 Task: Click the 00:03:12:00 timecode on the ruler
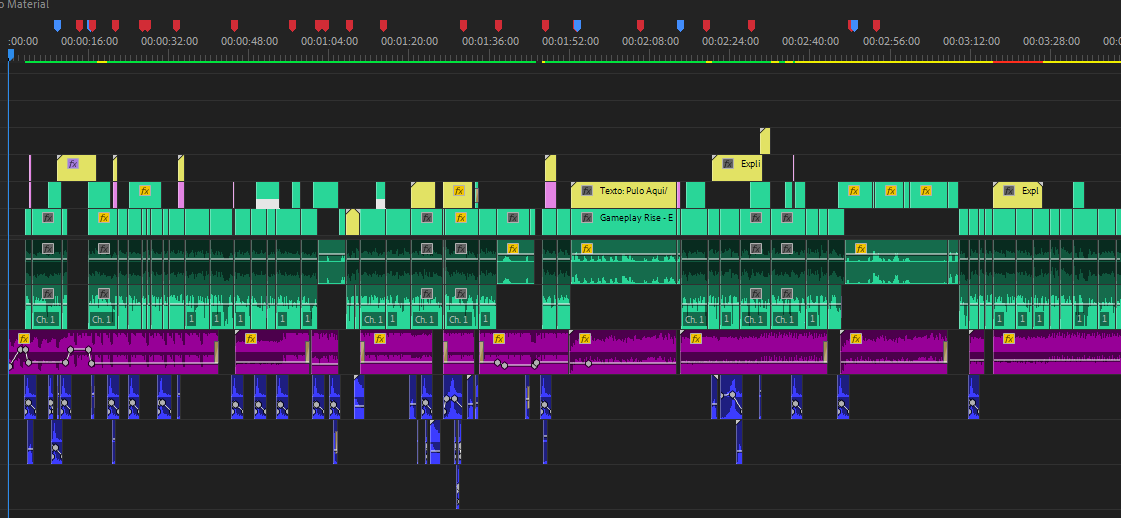tap(972, 41)
